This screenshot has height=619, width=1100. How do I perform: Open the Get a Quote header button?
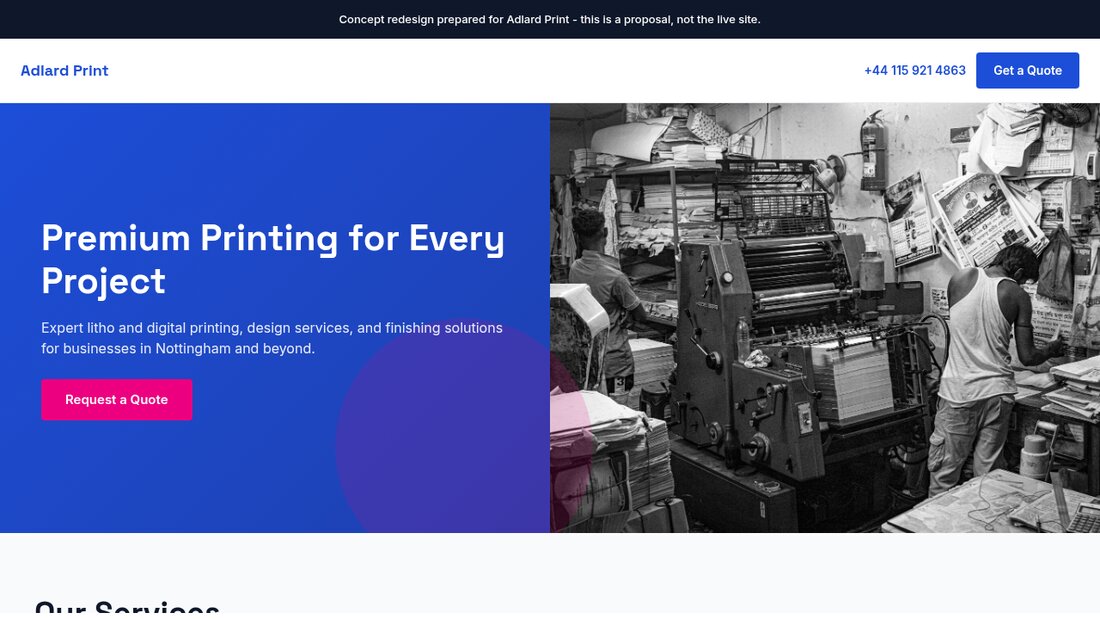[x=1027, y=70]
